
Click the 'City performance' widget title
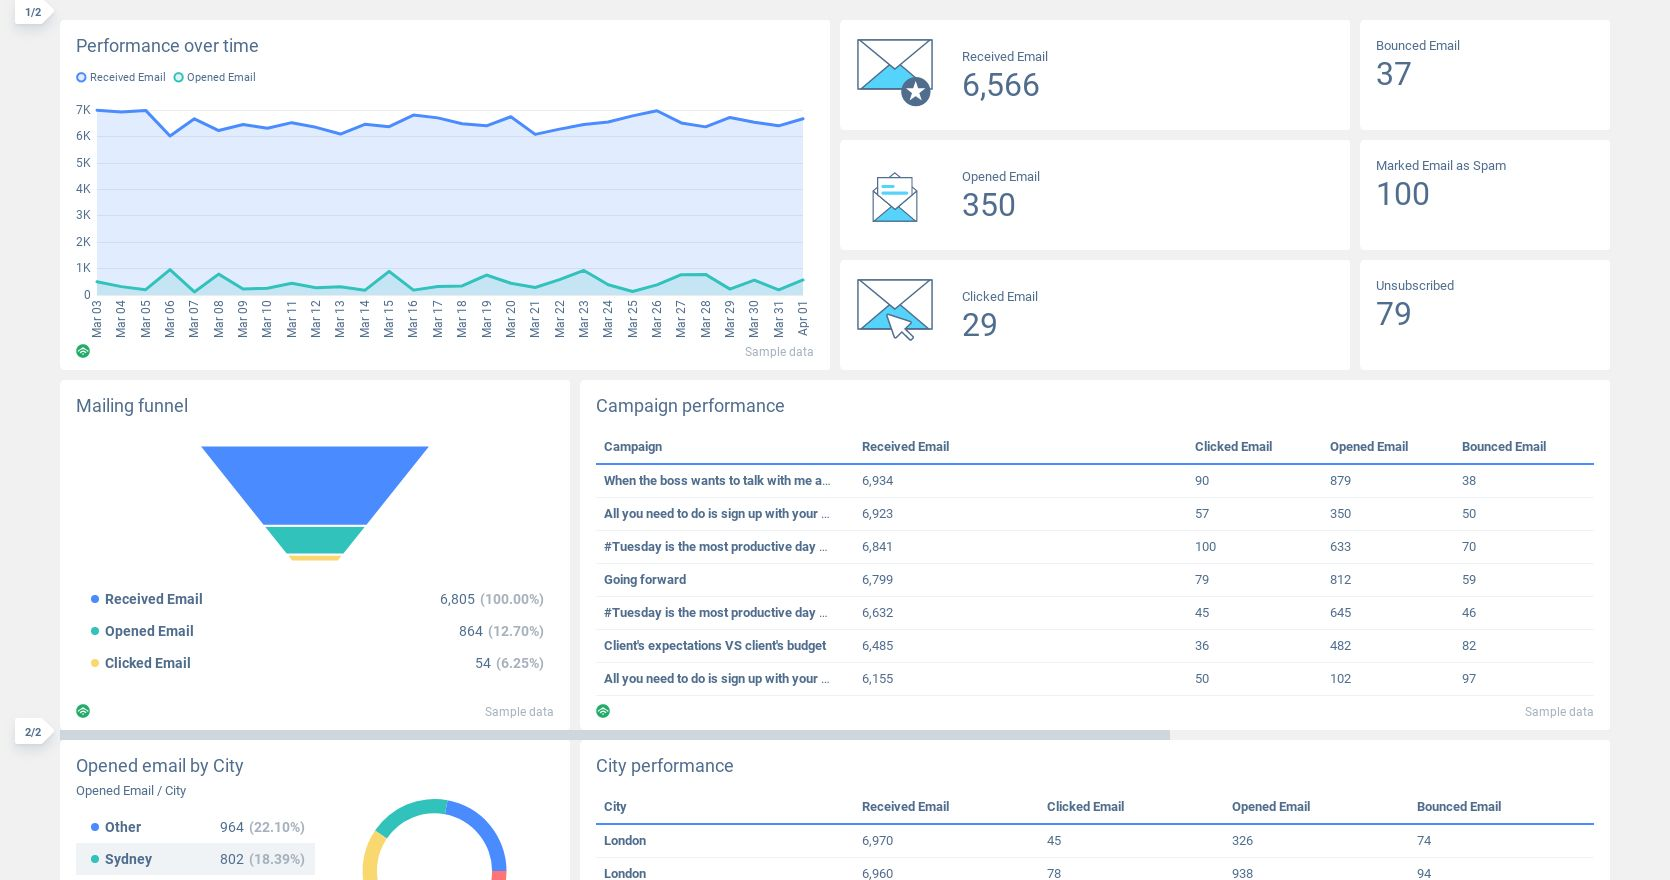[x=665, y=766]
